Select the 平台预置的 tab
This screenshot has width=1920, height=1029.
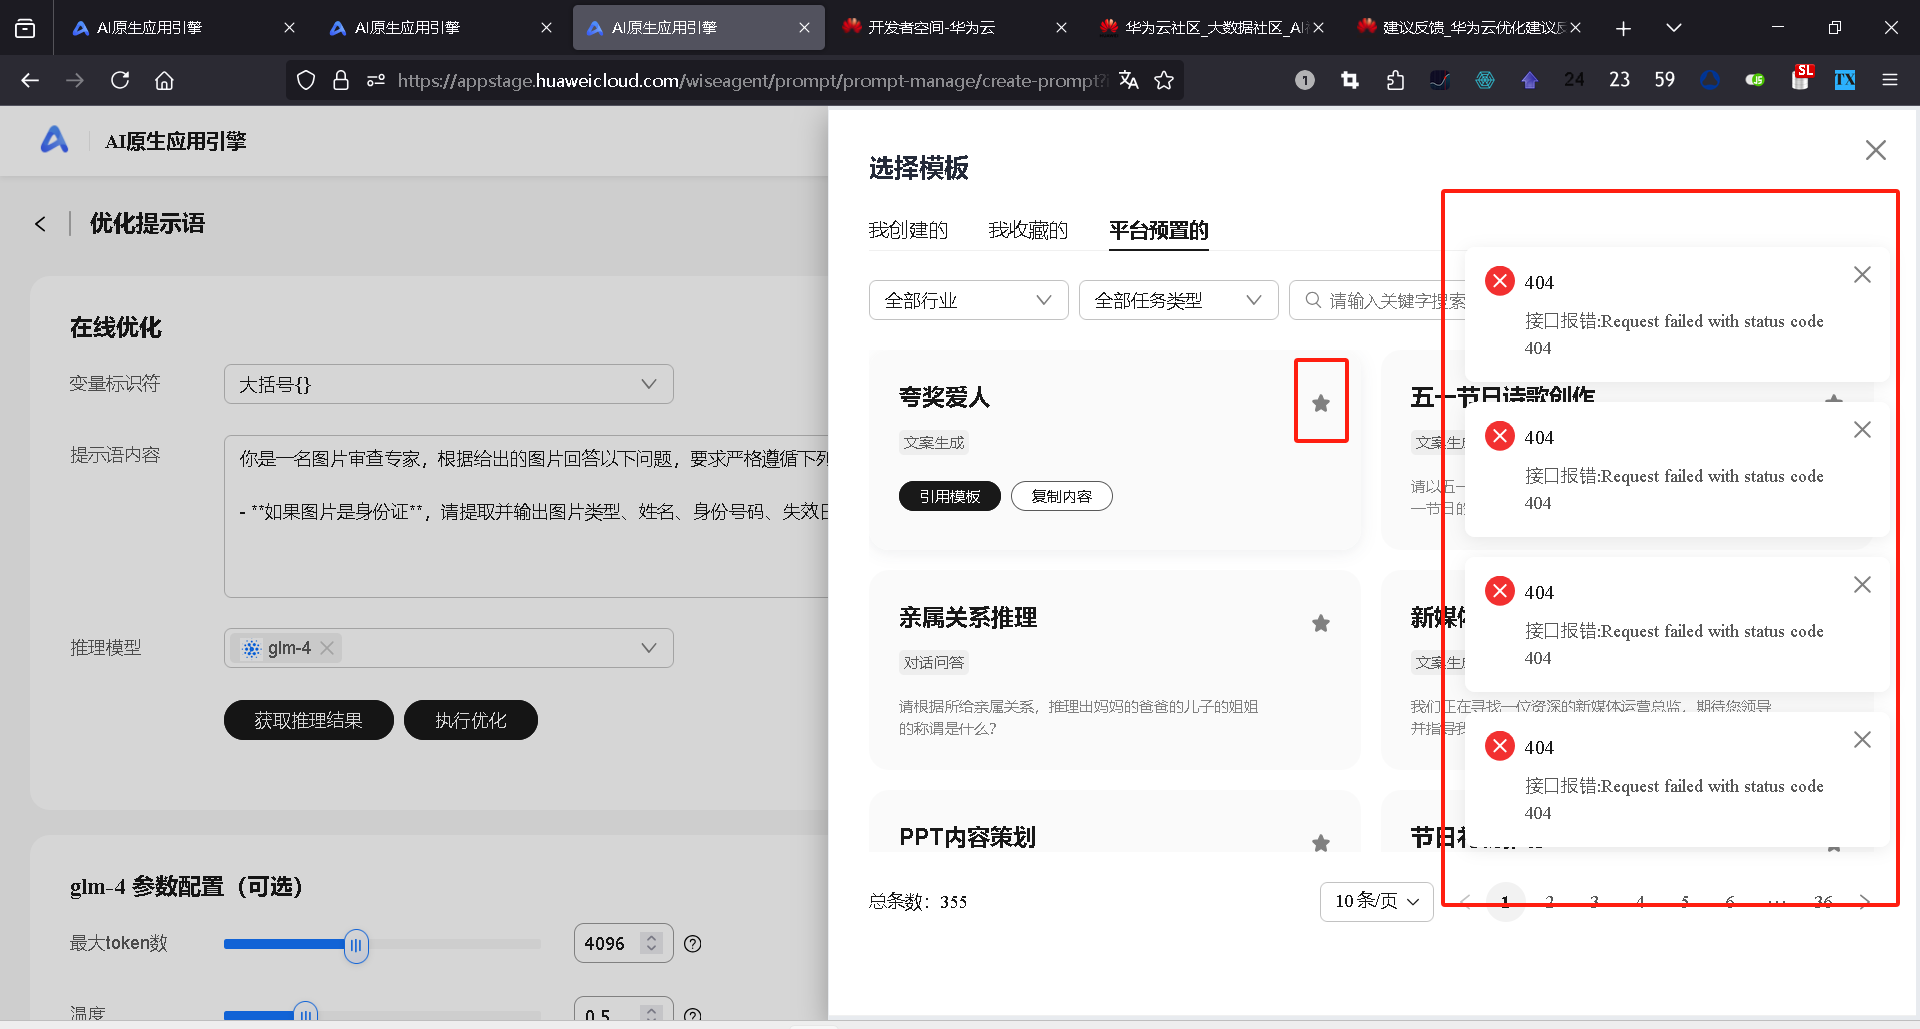1159,230
